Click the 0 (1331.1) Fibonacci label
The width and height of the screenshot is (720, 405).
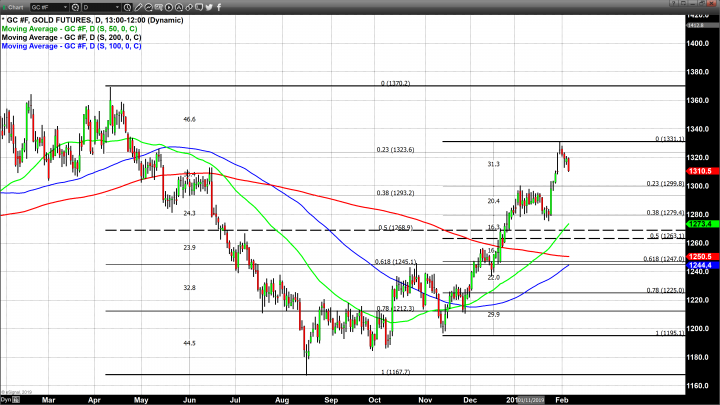pos(669,139)
